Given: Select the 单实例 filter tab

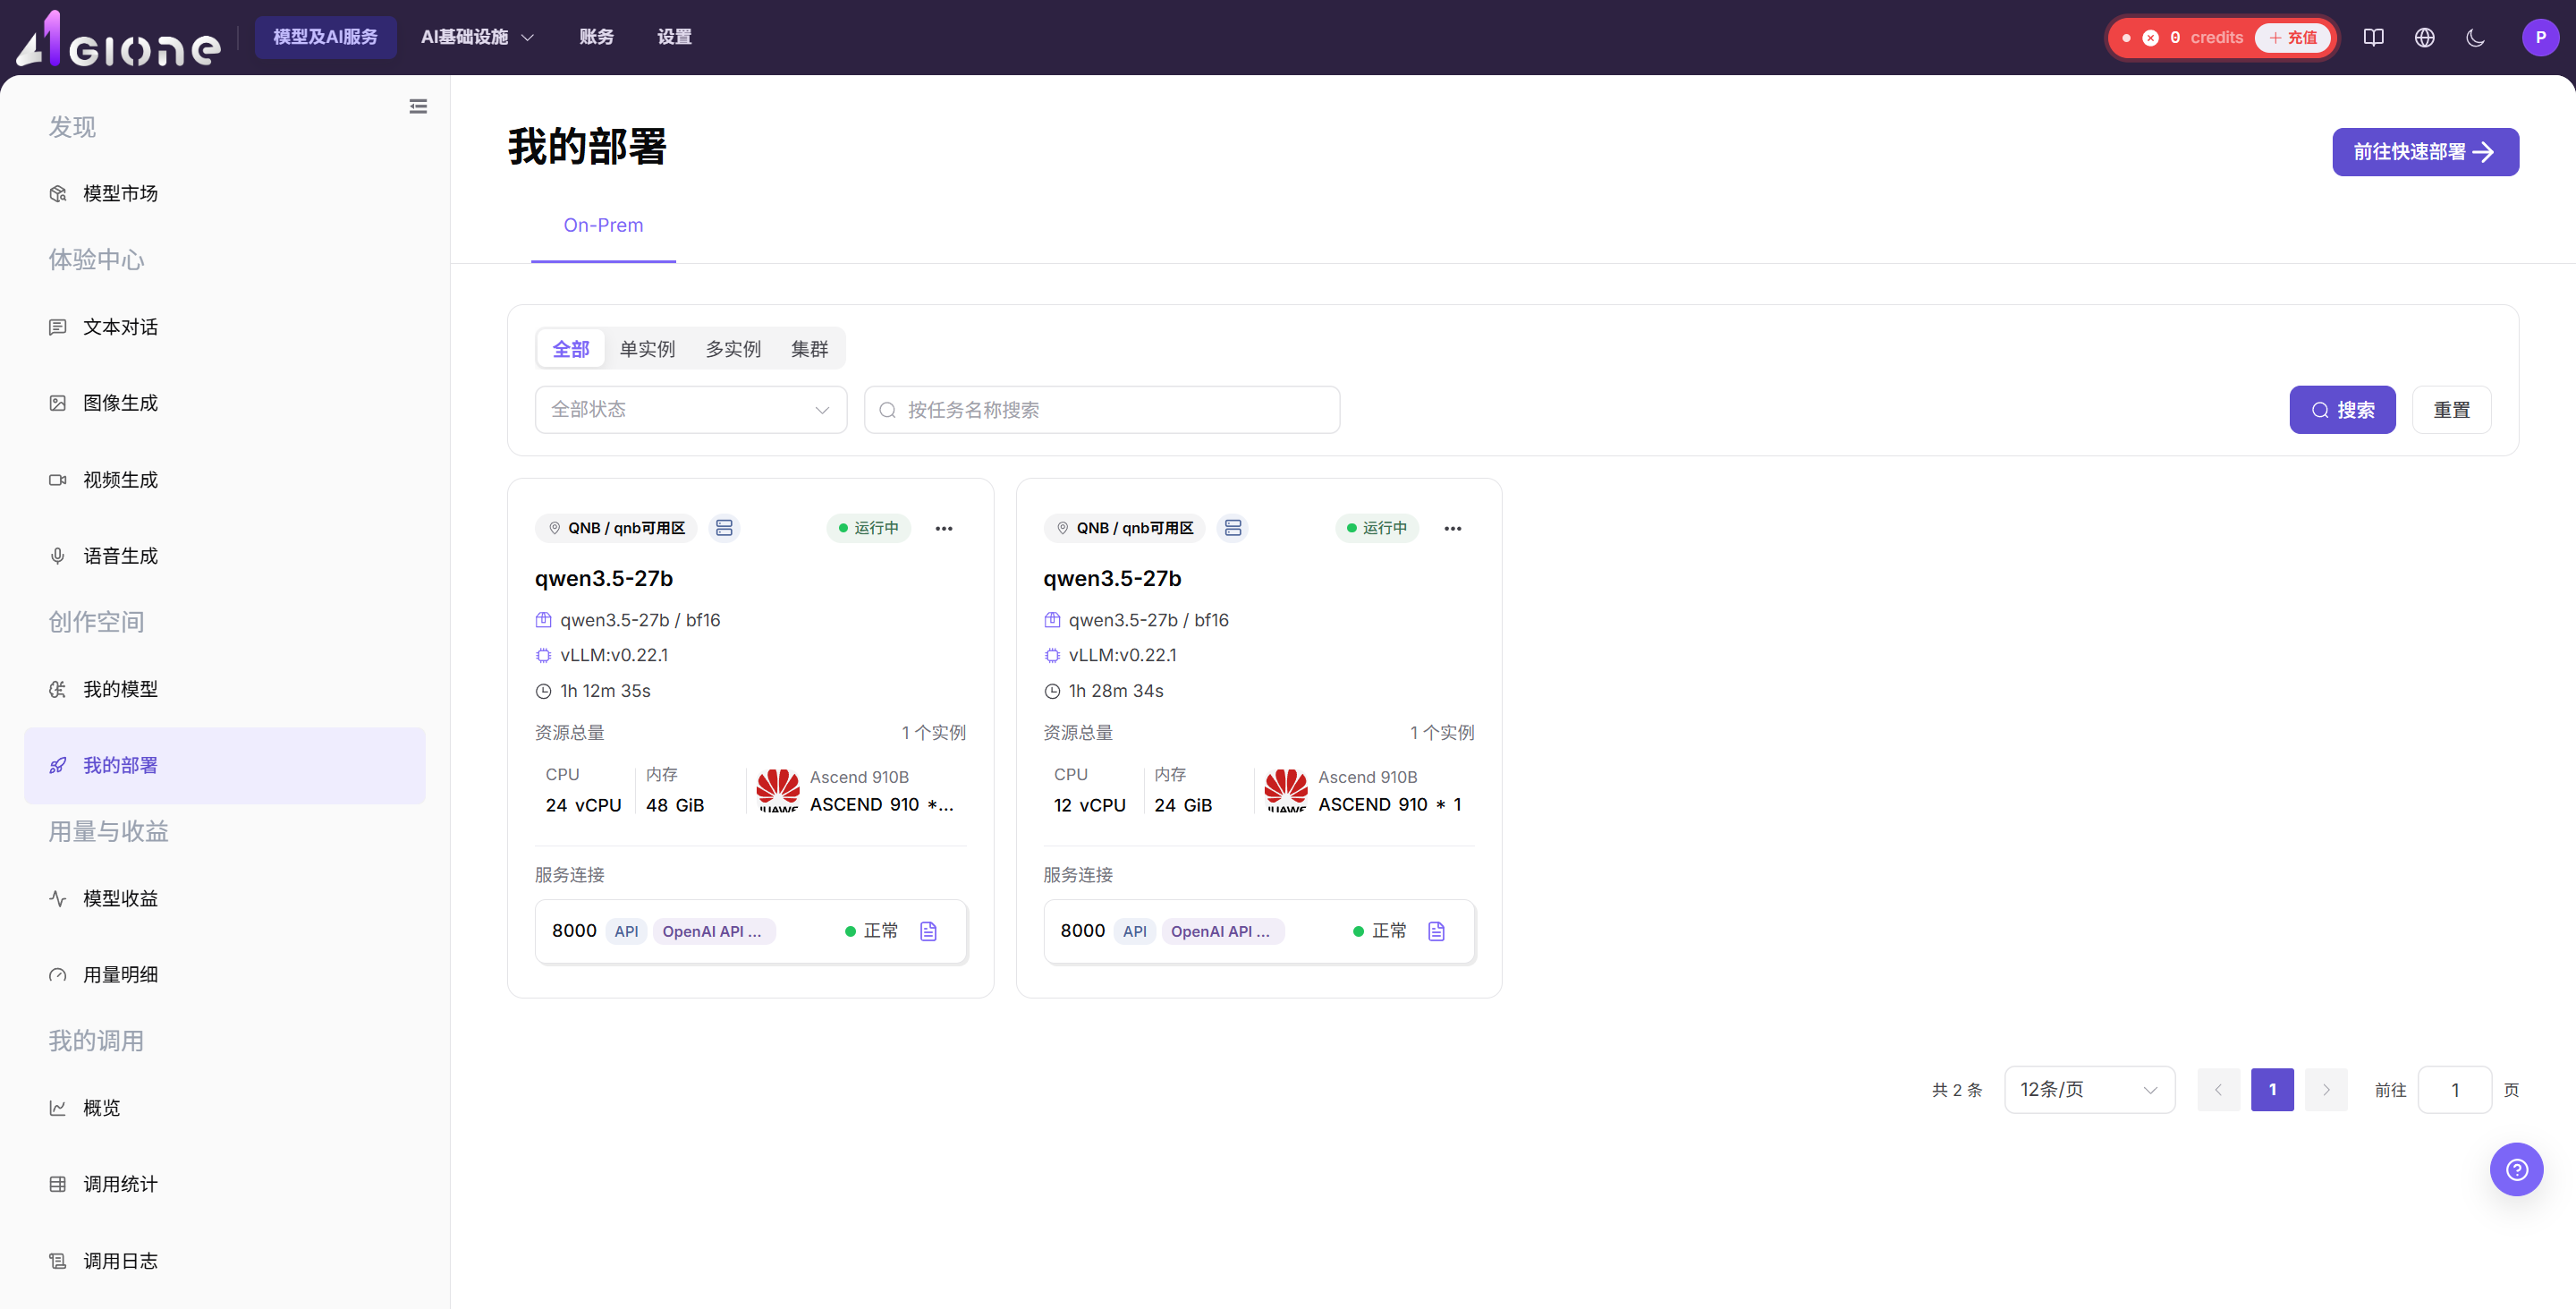Looking at the screenshot, I should click(x=647, y=349).
